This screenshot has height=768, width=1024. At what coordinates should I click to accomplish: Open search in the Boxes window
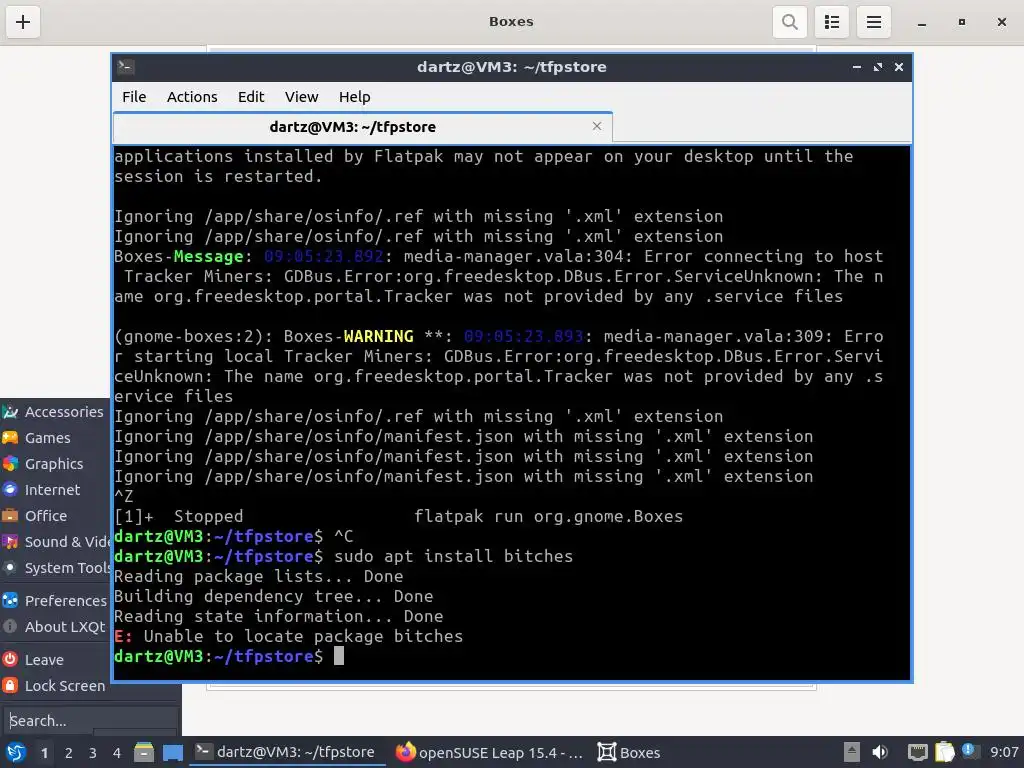(x=790, y=22)
